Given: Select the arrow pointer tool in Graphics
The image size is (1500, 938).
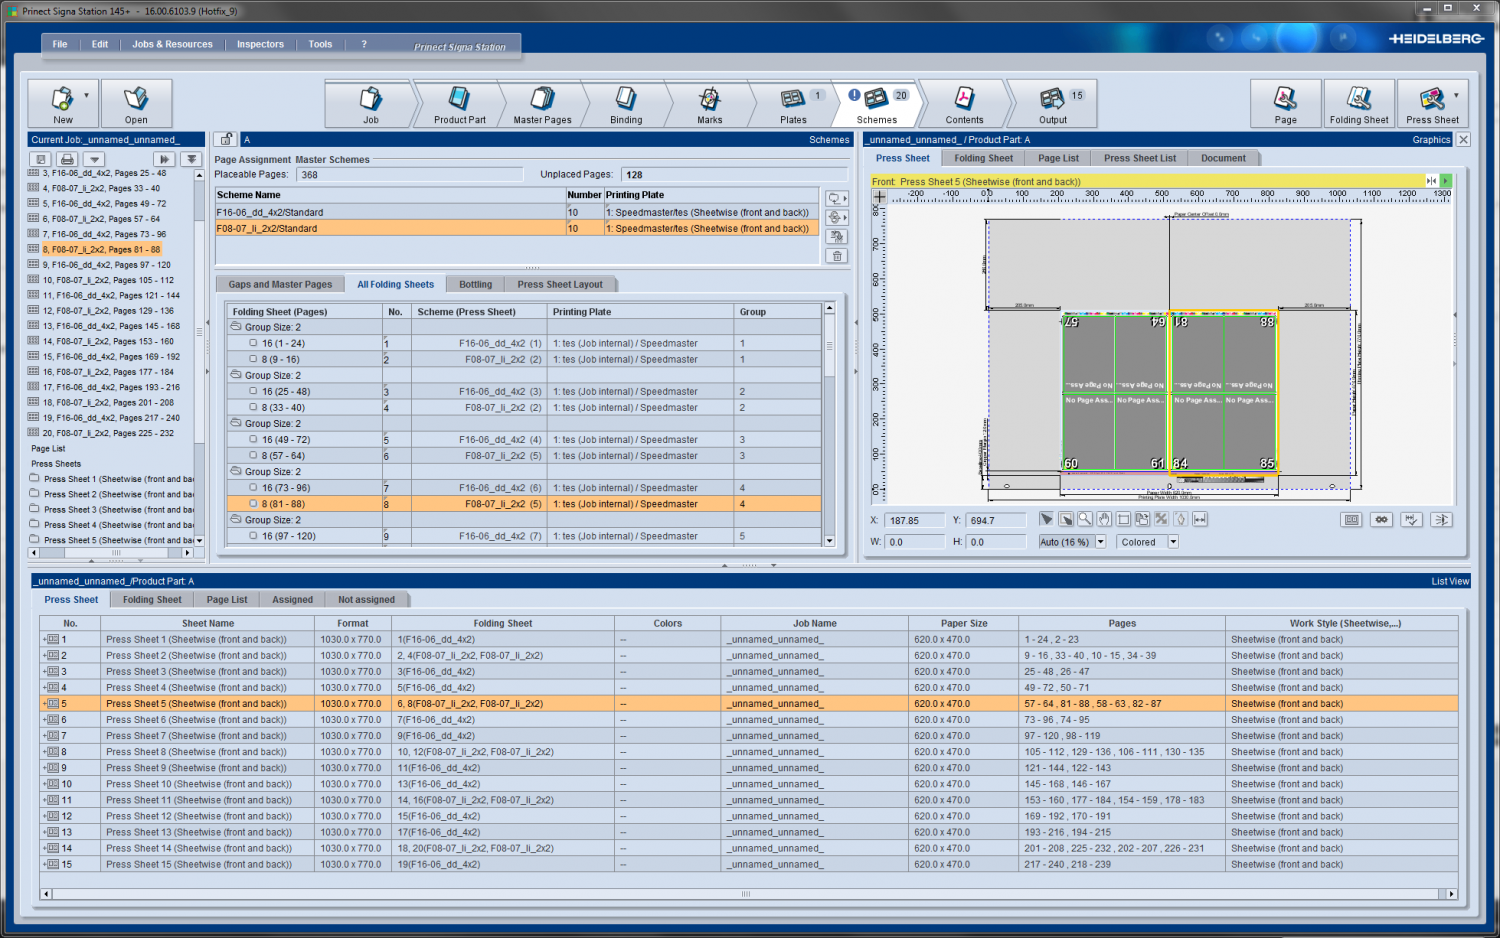Looking at the screenshot, I should (x=1046, y=519).
